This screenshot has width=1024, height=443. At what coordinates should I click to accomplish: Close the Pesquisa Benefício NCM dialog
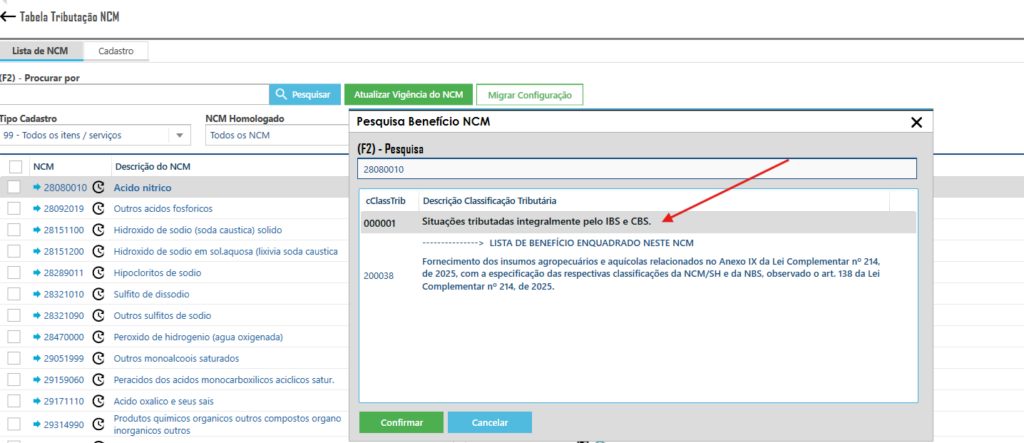coord(916,122)
